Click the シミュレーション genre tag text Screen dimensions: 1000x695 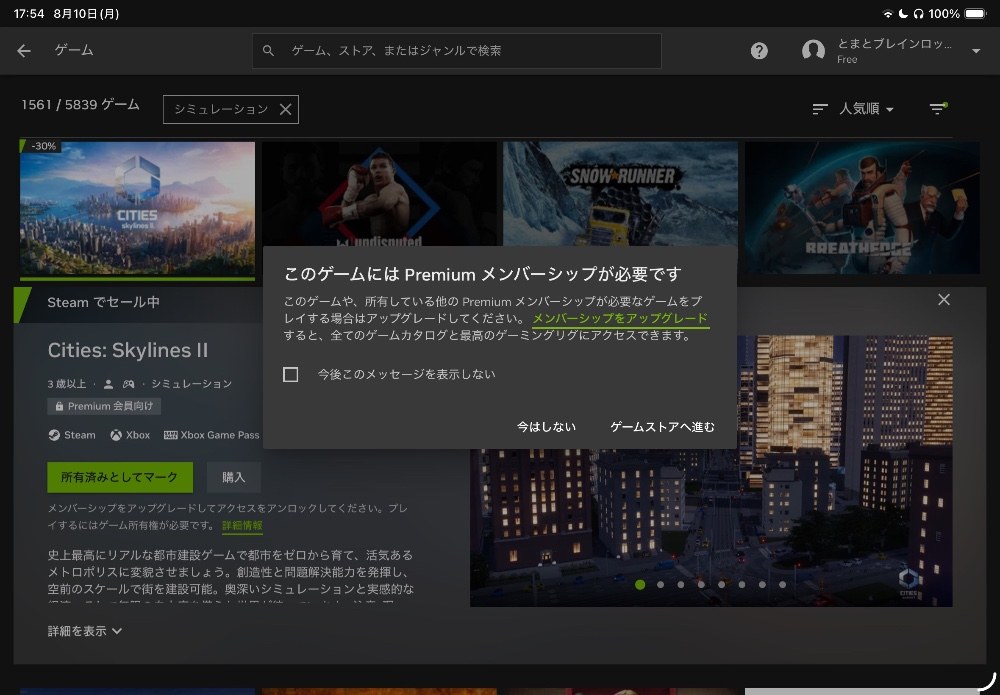191,384
